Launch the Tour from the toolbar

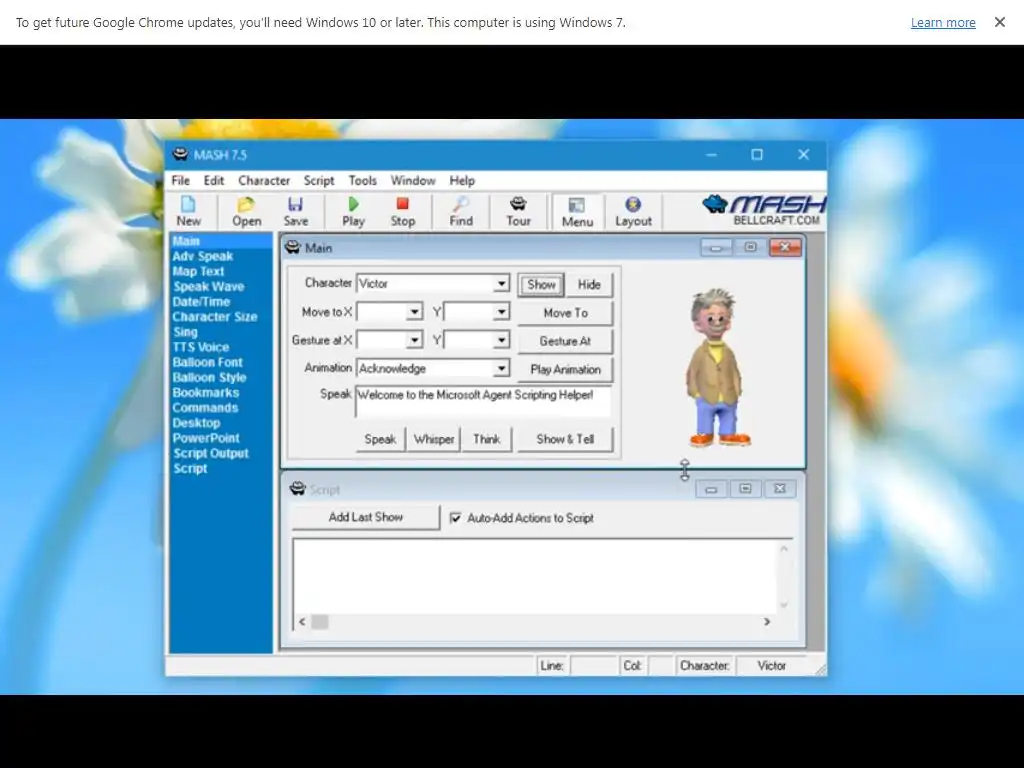(x=518, y=212)
